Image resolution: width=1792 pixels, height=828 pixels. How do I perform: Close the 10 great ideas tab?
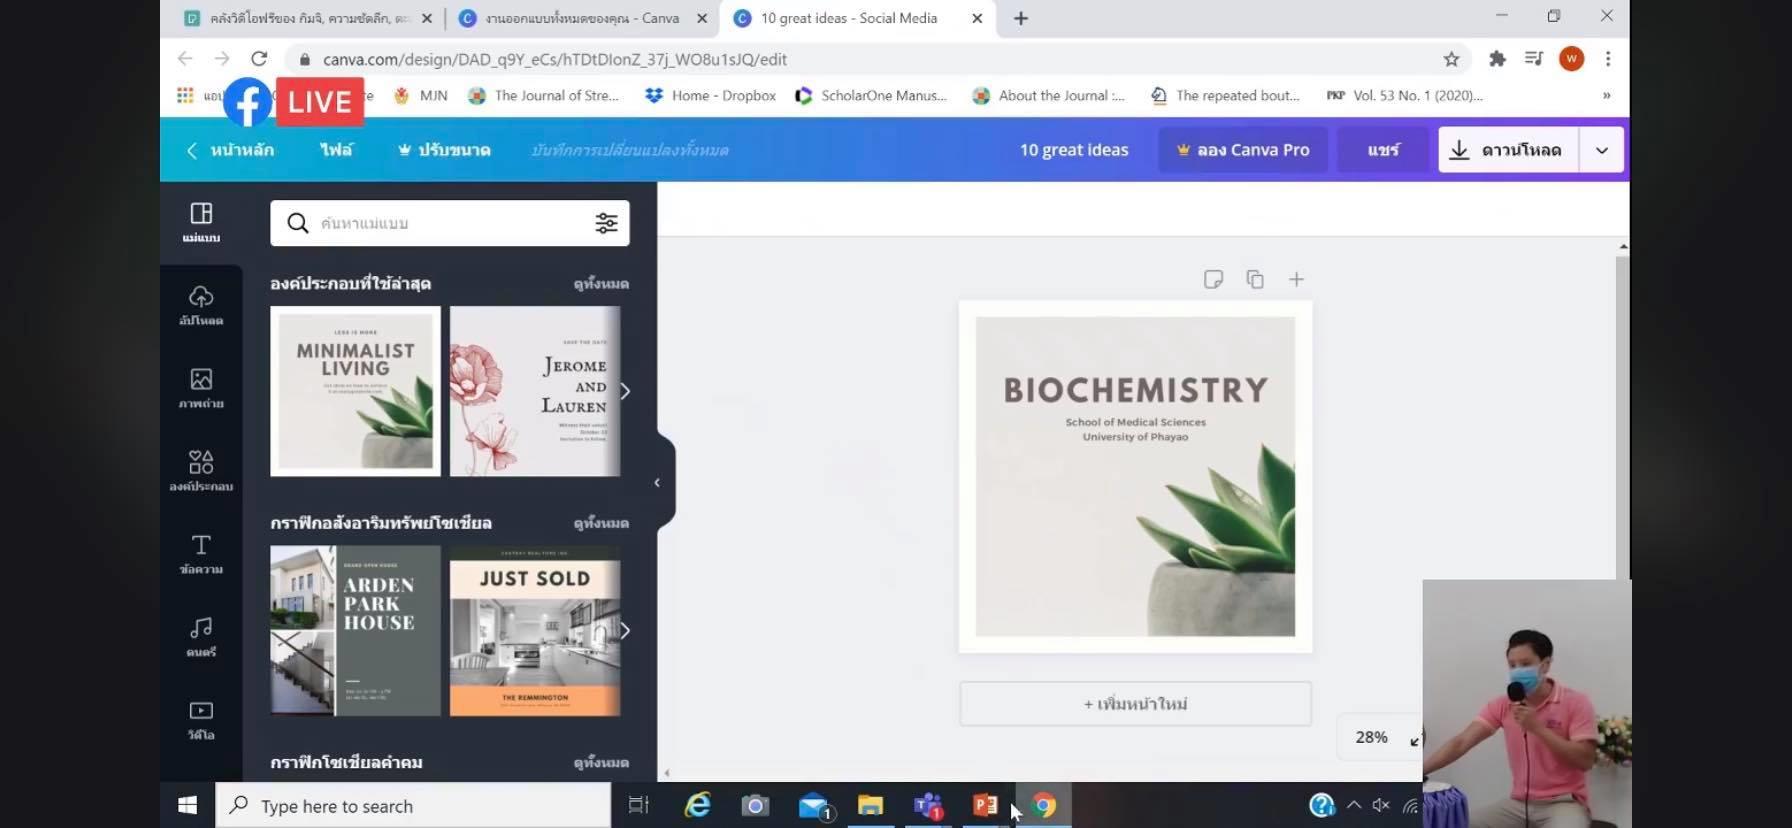[x=977, y=18]
